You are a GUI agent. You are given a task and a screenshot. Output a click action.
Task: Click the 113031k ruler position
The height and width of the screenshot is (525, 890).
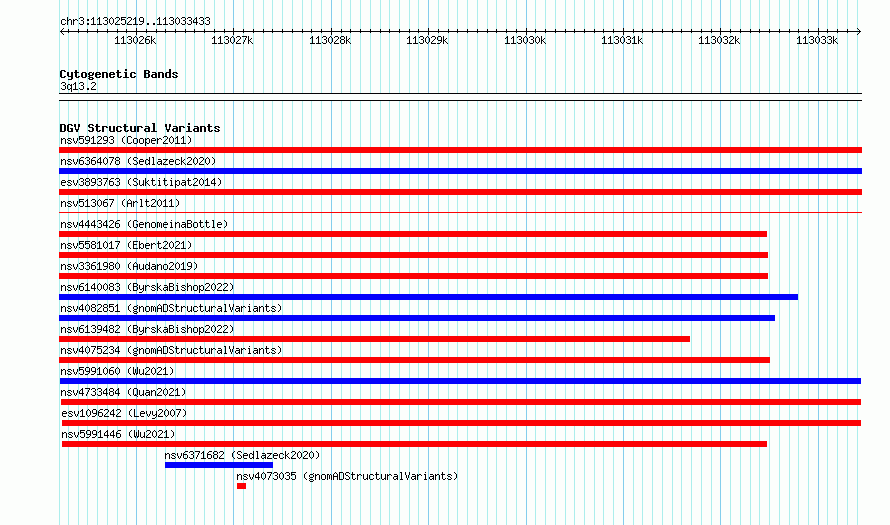pos(622,40)
